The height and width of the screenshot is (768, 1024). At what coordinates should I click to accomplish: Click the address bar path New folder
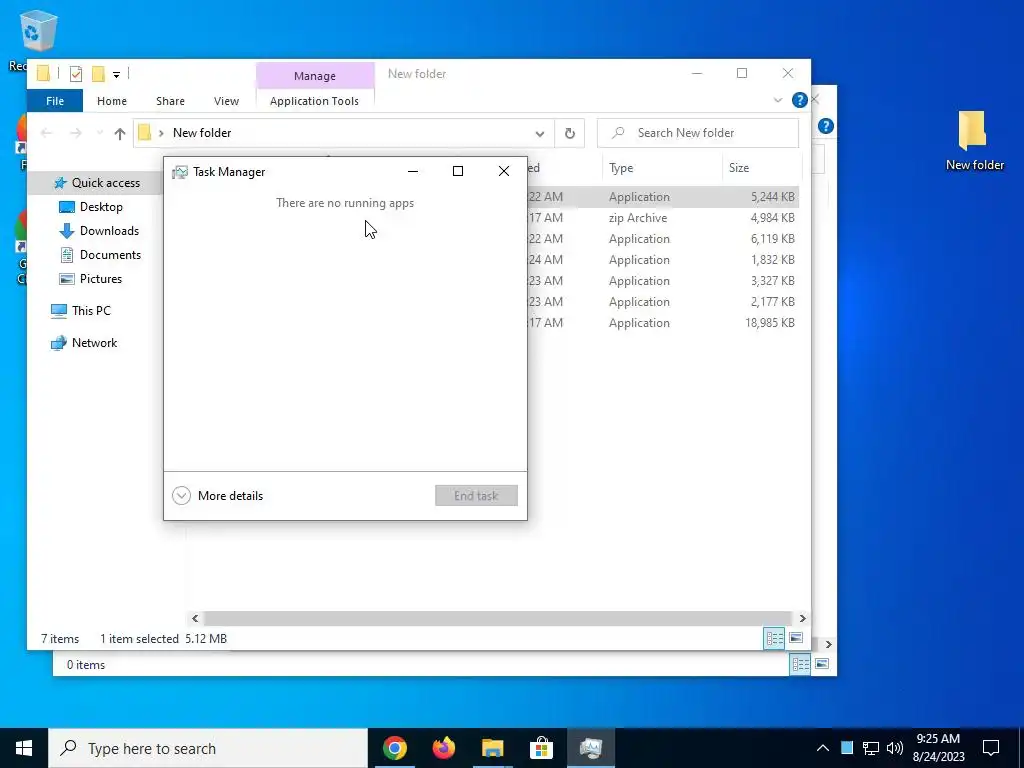coord(202,133)
